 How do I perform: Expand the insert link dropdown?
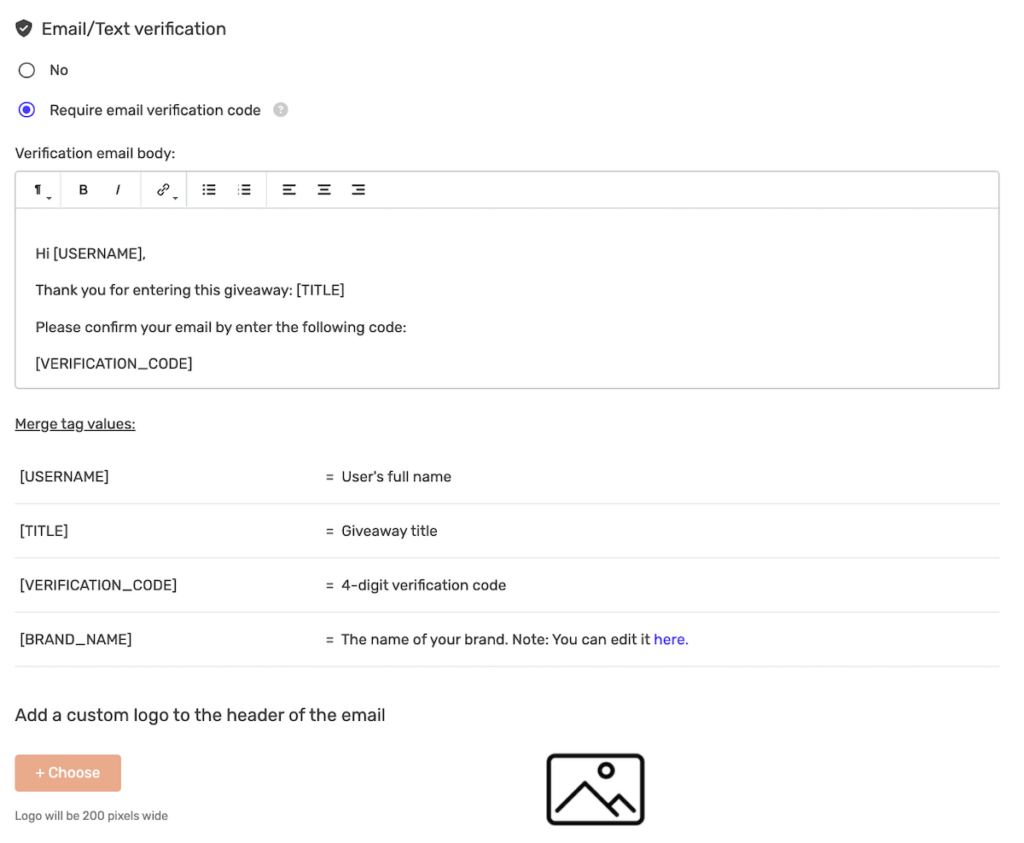point(165,190)
